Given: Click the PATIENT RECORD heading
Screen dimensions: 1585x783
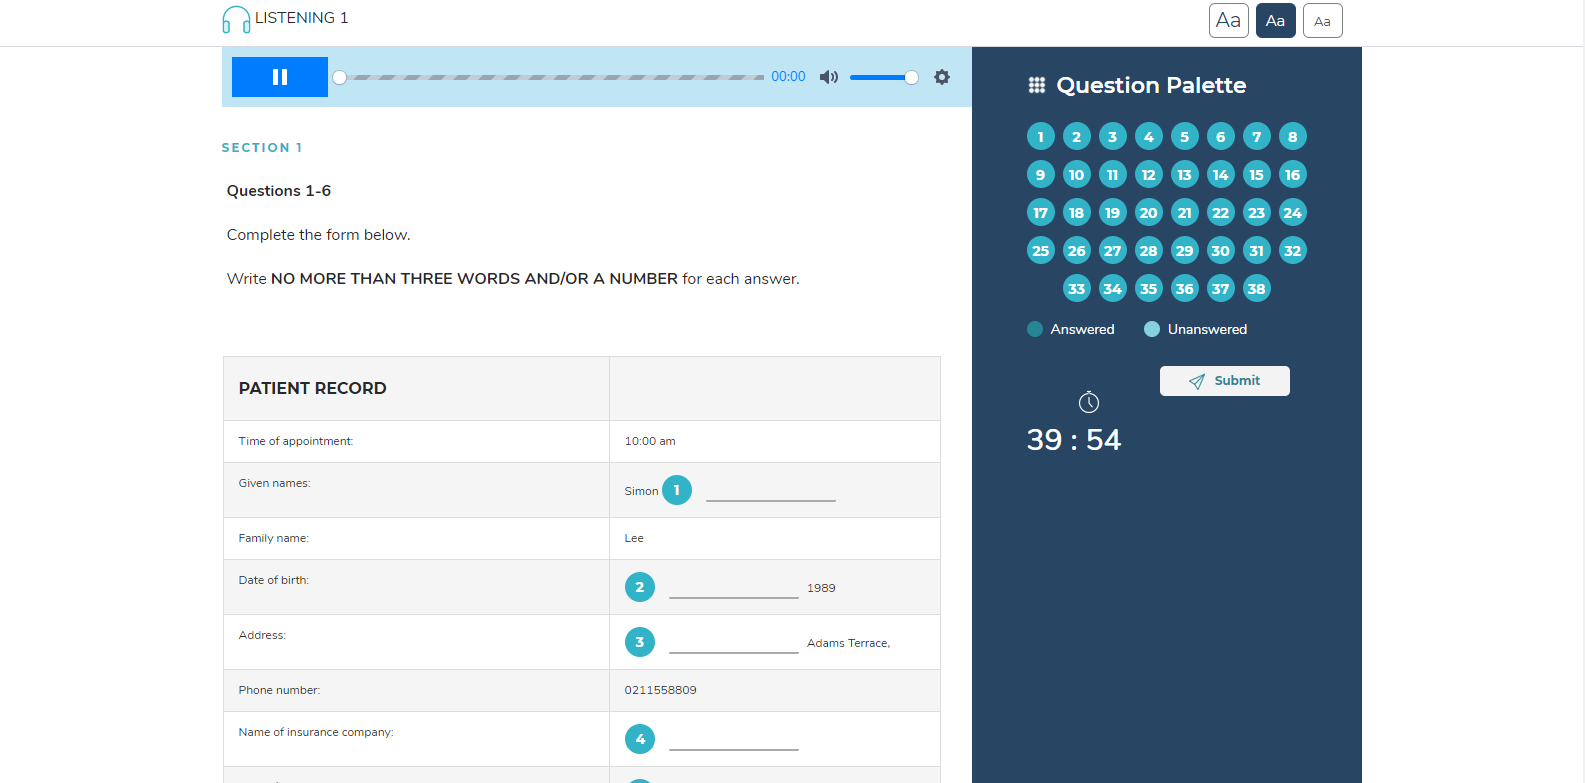Looking at the screenshot, I should click(x=312, y=388).
